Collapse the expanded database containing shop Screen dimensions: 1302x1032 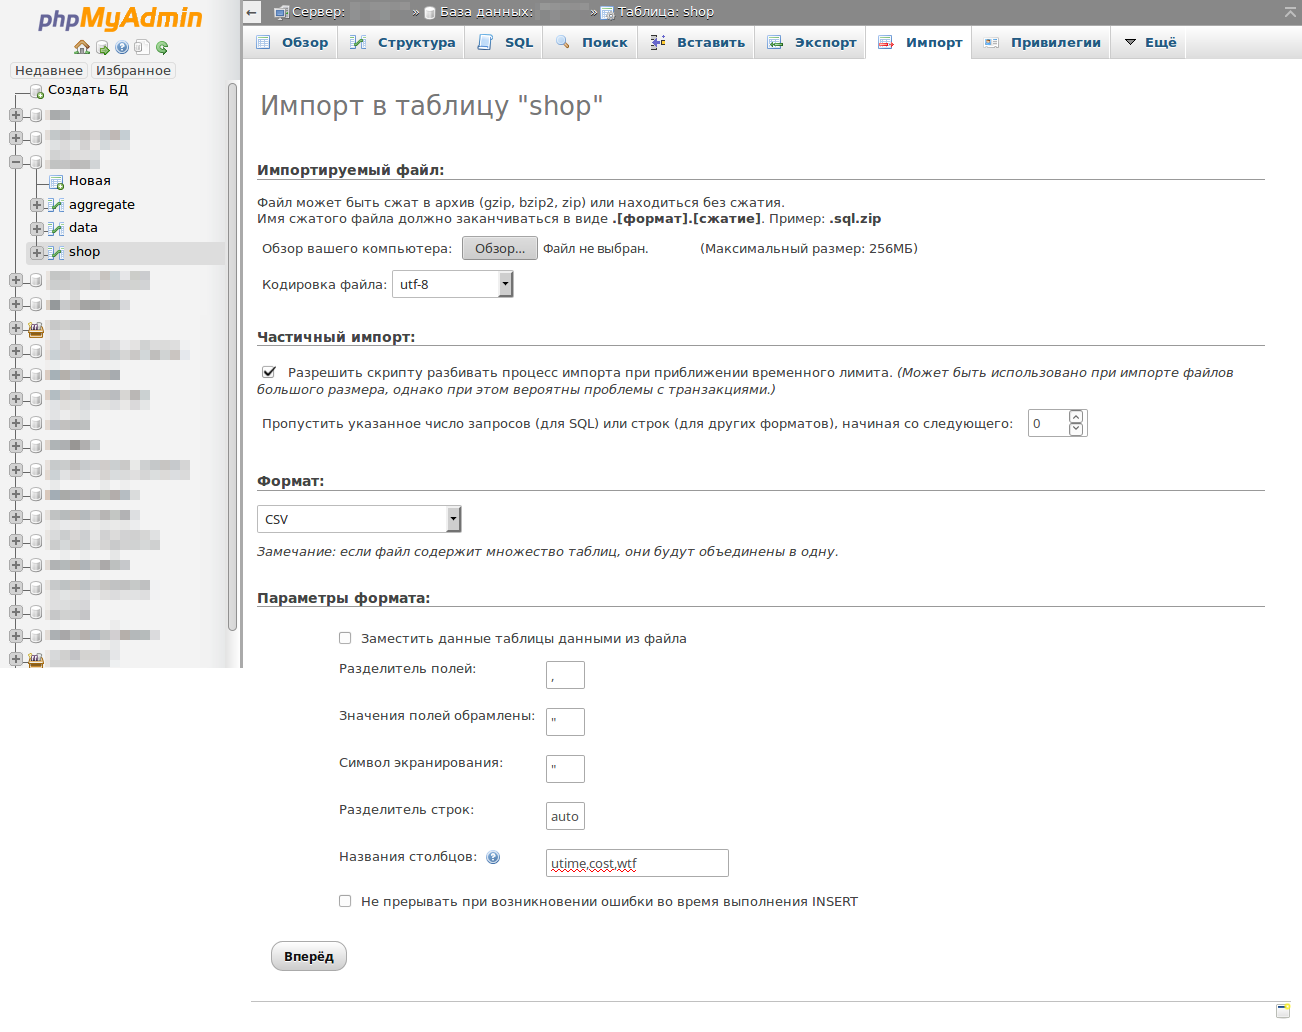point(16,162)
